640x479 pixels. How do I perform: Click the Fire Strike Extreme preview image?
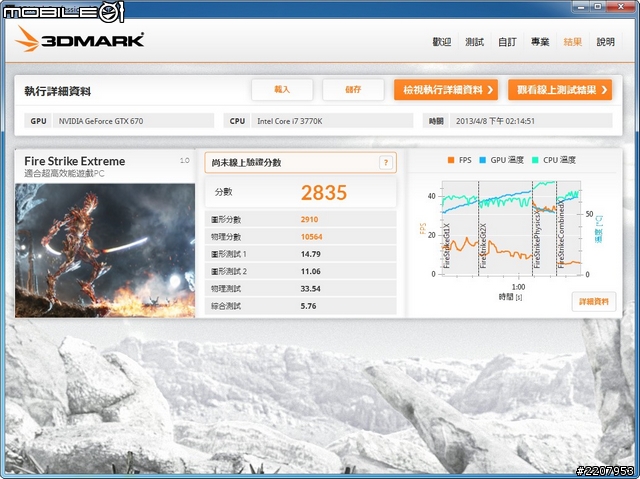point(105,250)
